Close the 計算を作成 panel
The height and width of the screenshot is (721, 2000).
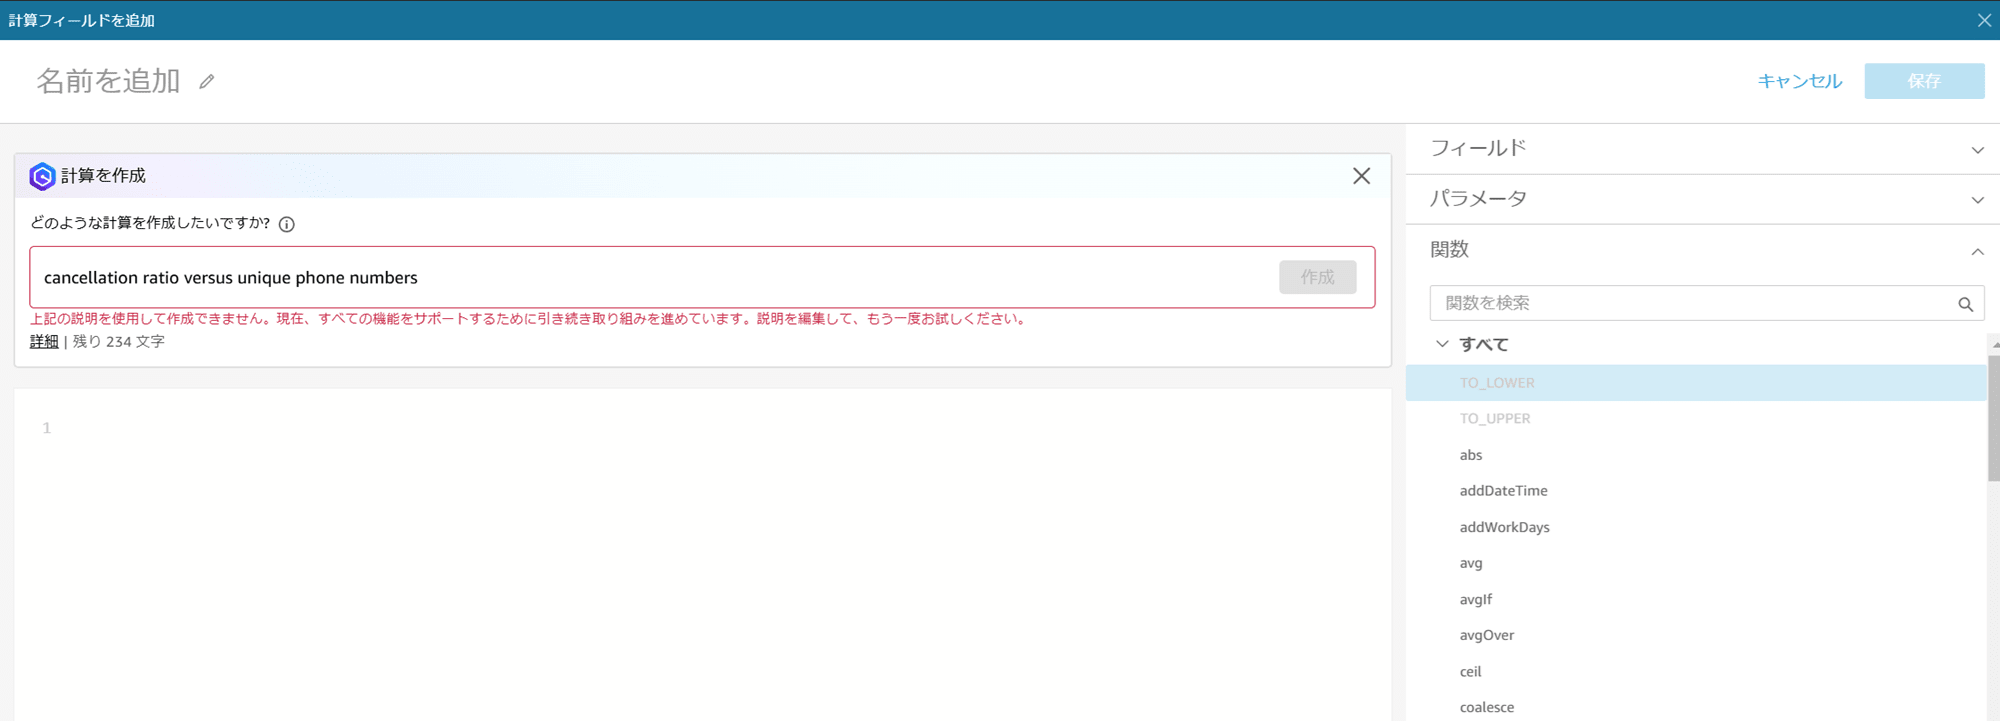[x=1361, y=176]
